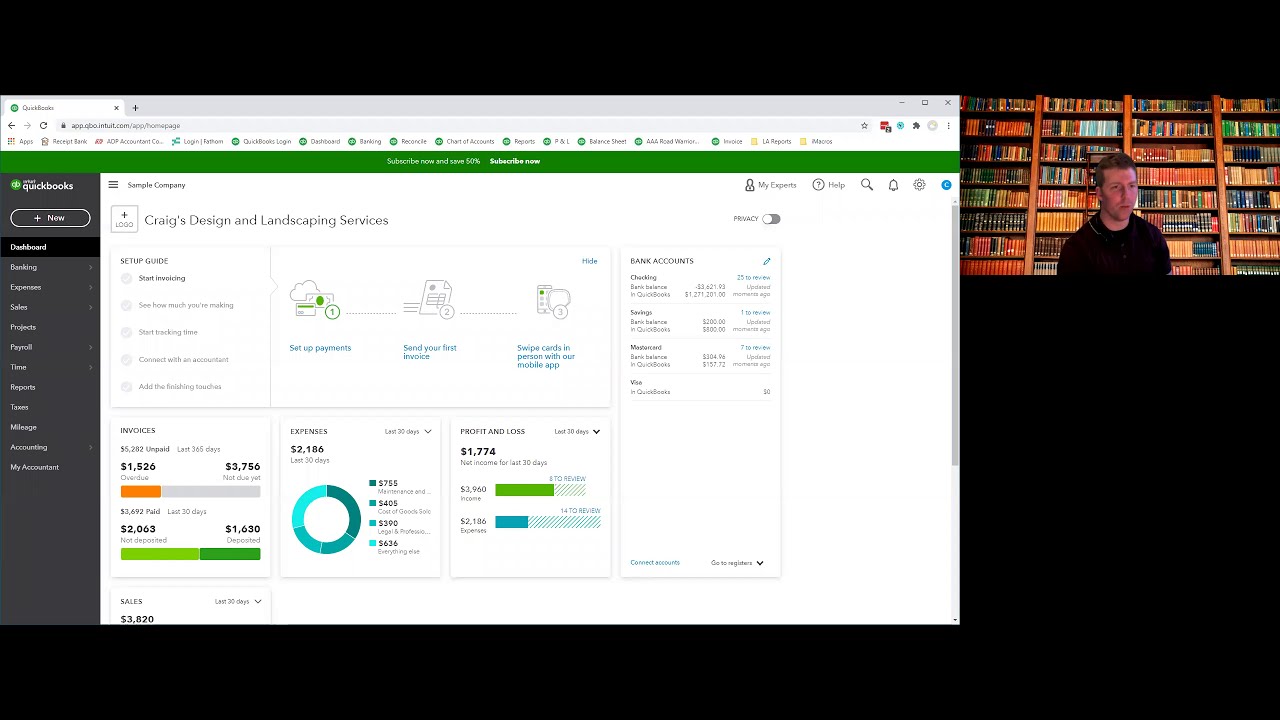
Task: Open the browser extensions puzzle icon
Action: [916, 126]
